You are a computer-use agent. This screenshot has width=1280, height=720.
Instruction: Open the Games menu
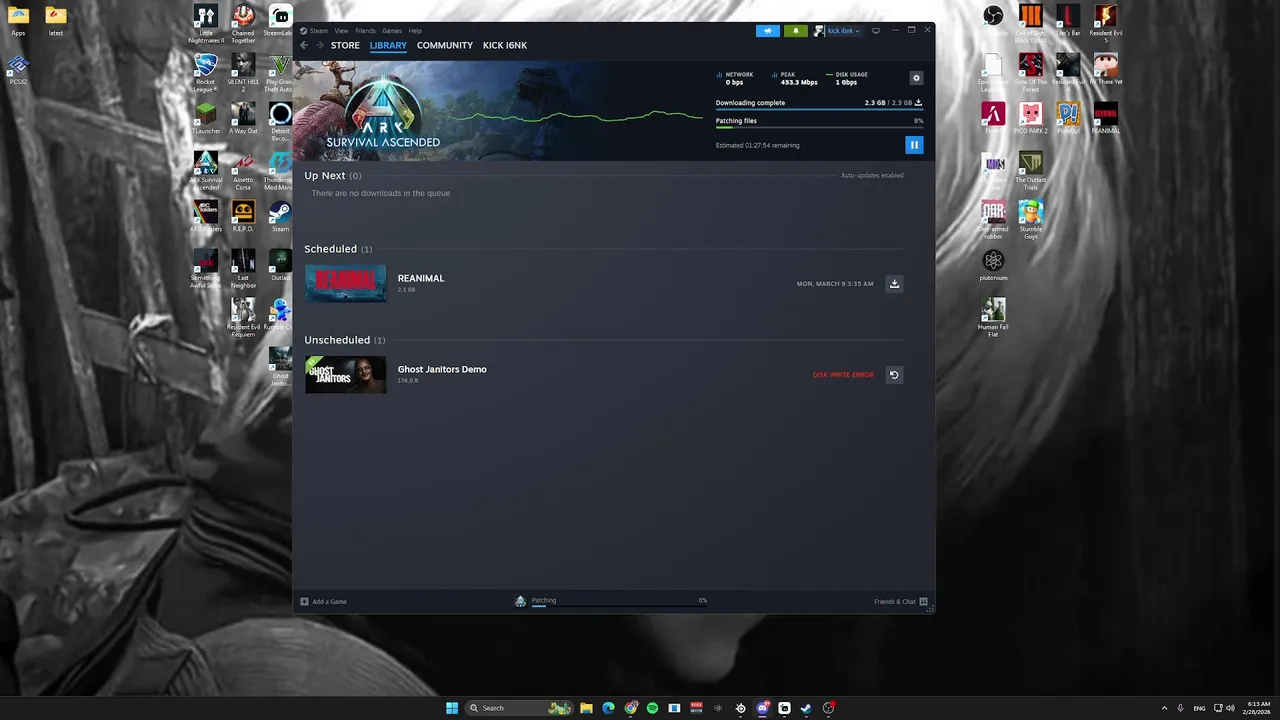[392, 31]
